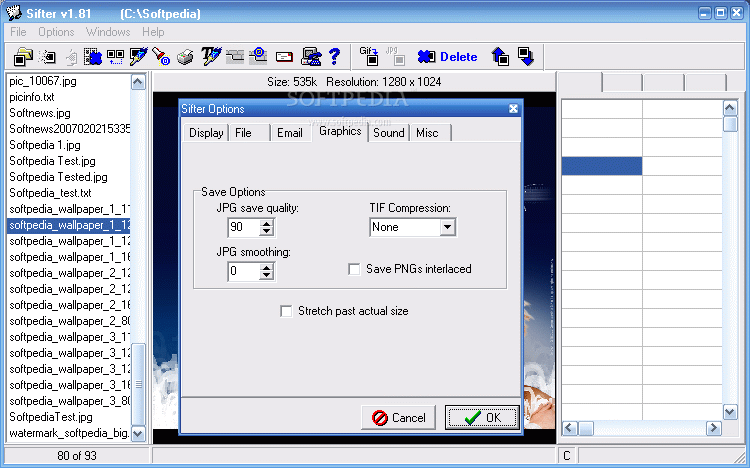Click the Gif convert toolbar icon
This screenshot has width=750, height=468.
click(369, 56)
